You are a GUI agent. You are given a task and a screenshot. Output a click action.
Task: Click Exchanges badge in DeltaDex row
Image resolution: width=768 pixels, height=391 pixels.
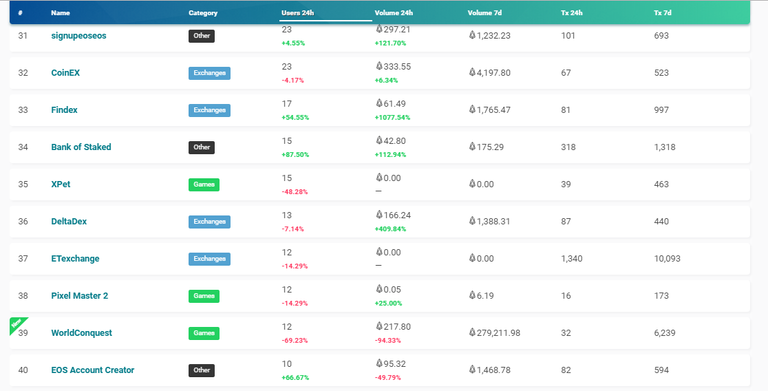209,222
